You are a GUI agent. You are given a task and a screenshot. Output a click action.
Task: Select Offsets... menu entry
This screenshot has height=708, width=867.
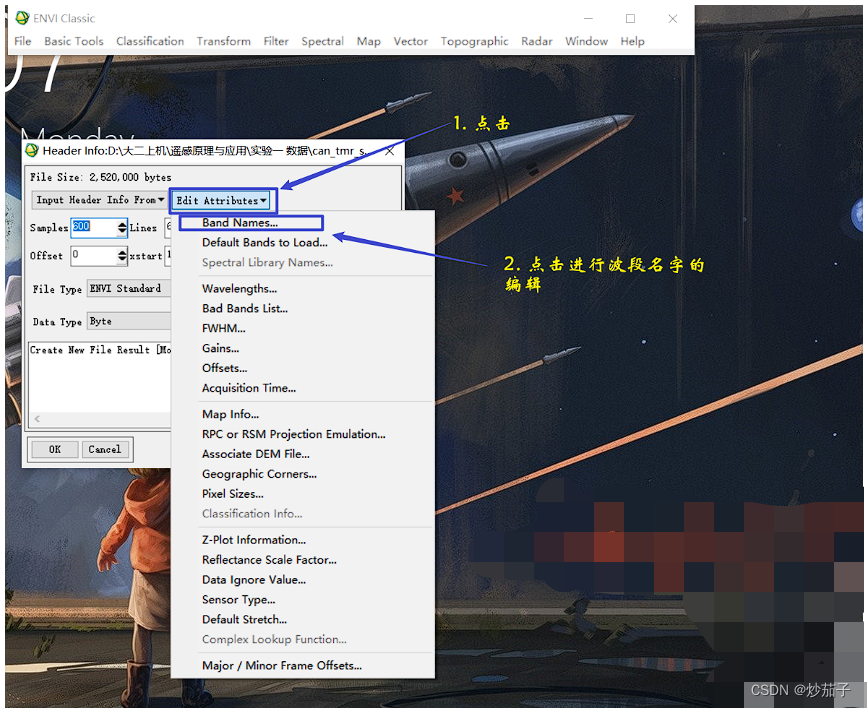click(x=224, y=368)
